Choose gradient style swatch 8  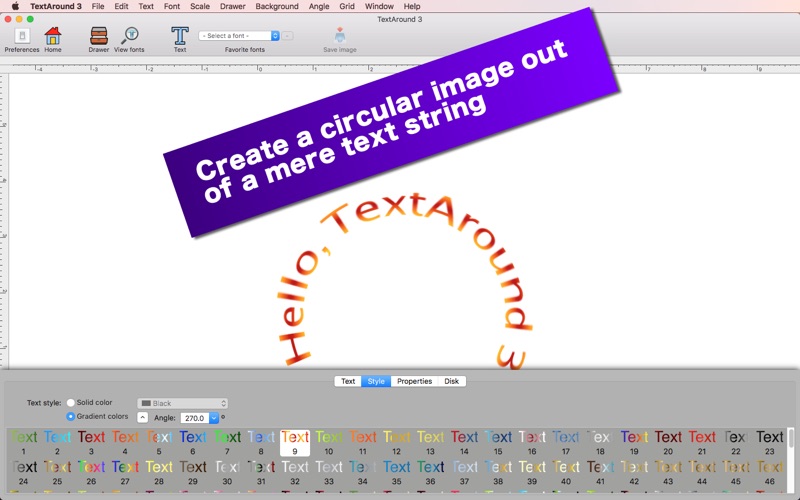261,442
